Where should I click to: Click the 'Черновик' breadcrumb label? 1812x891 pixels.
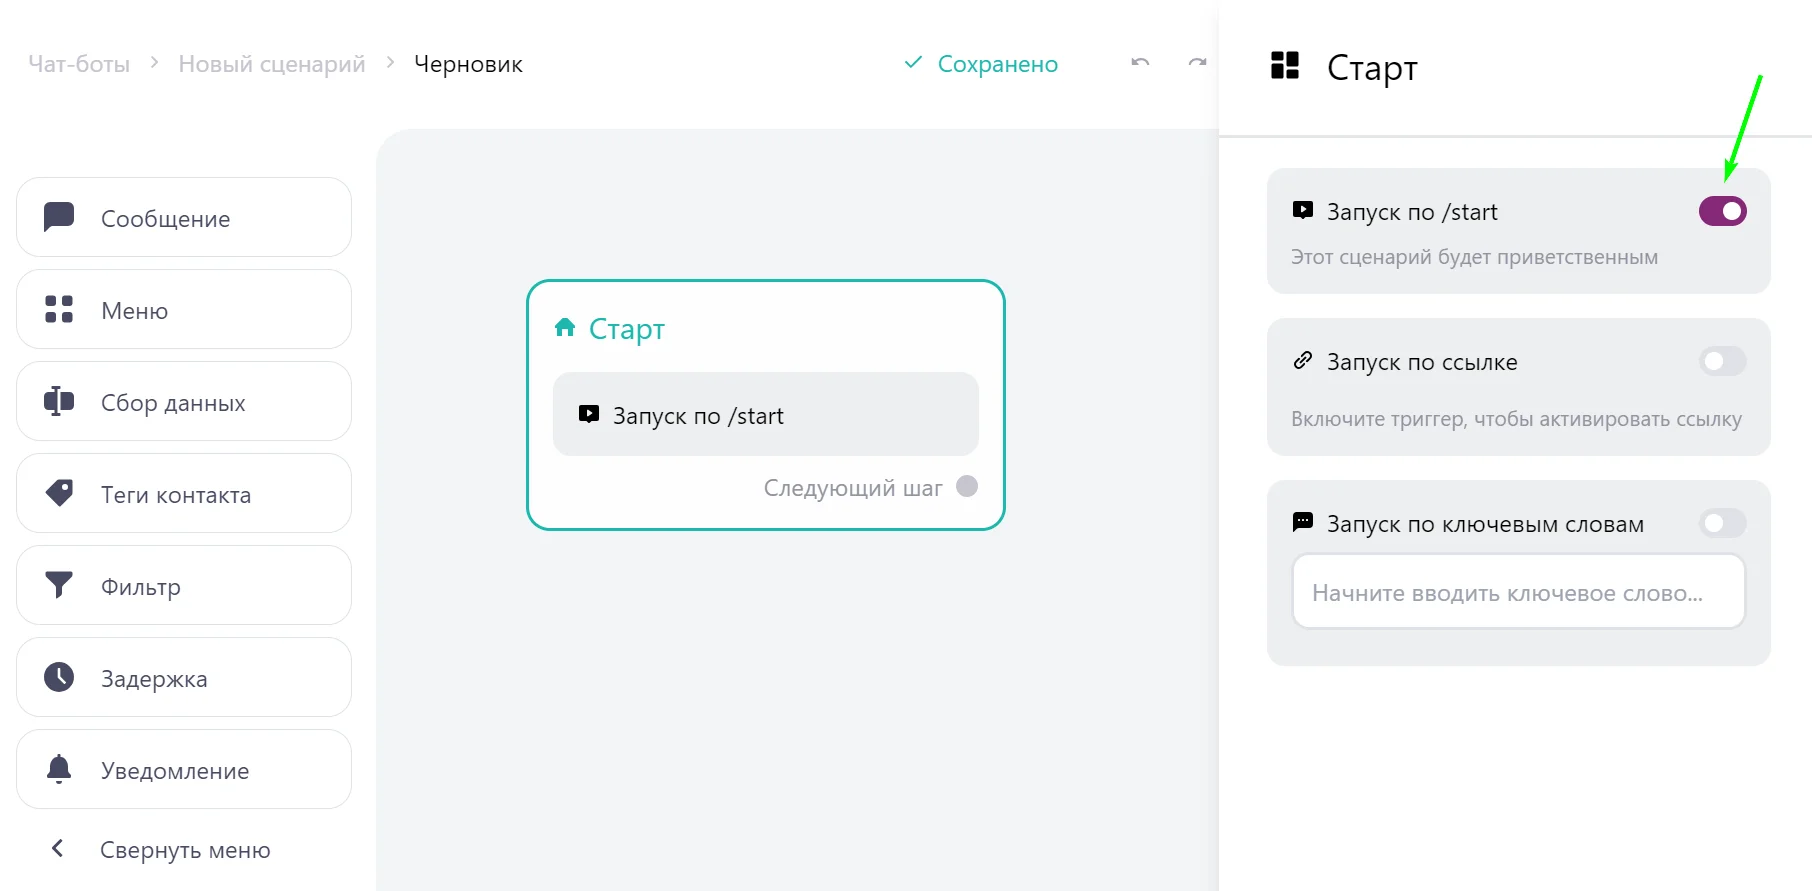point(468,64)
